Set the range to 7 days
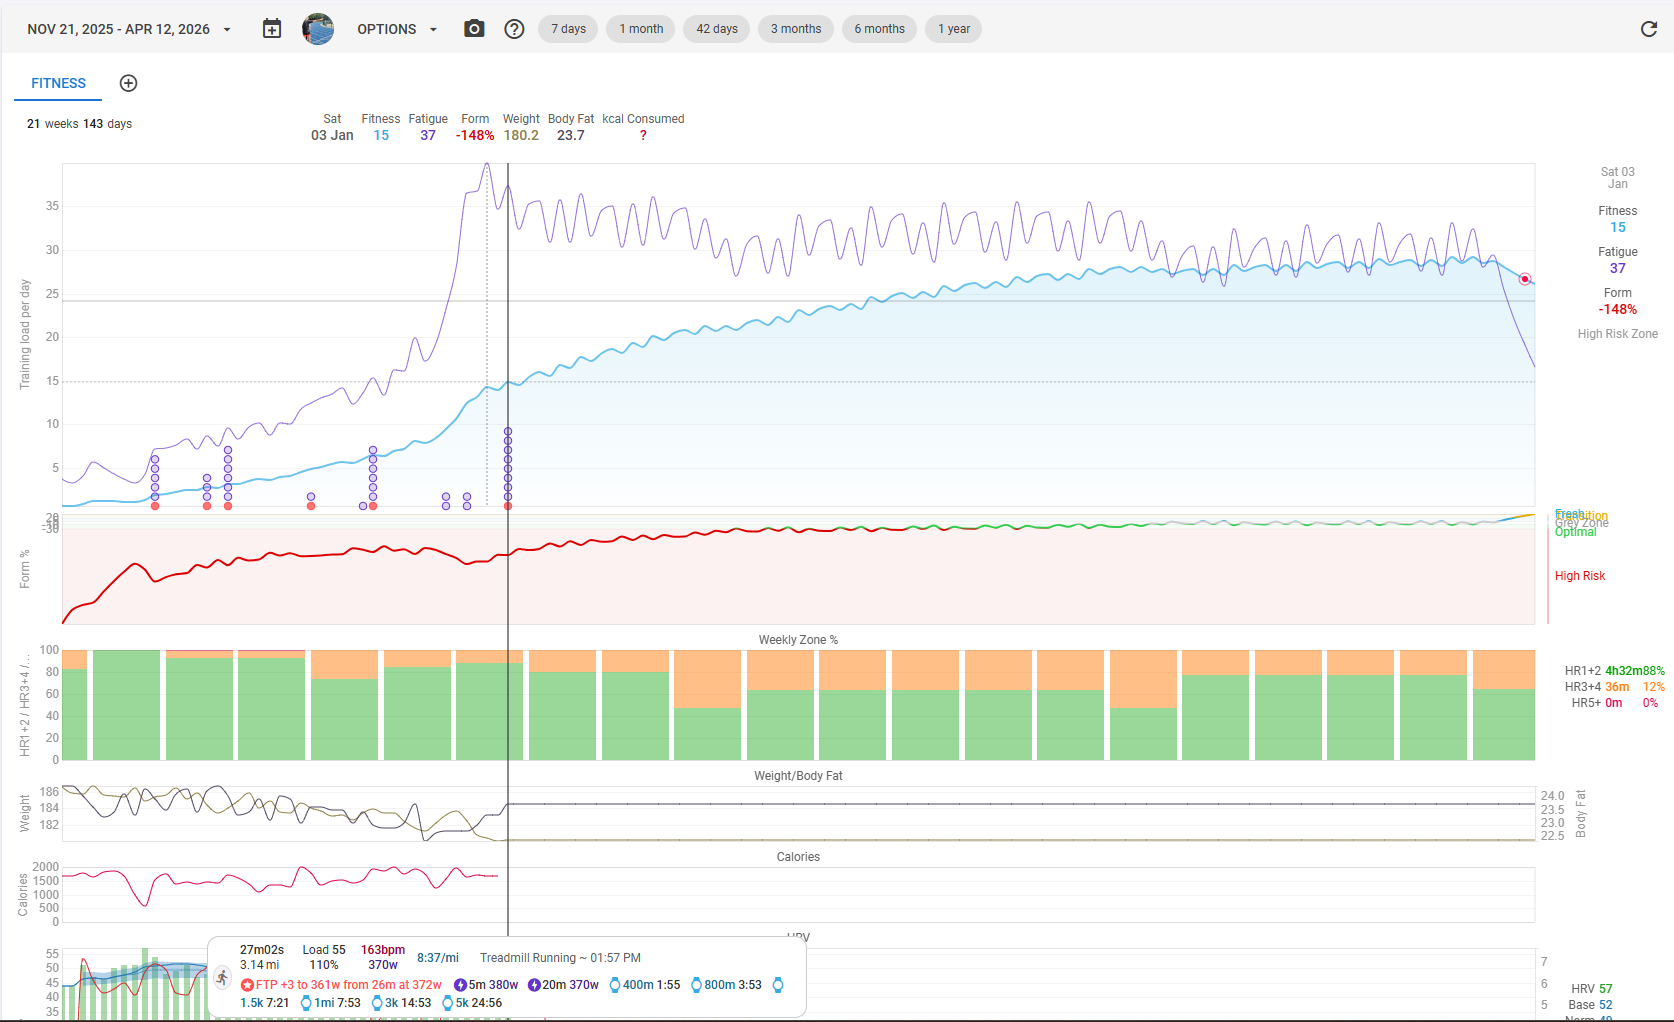The width and height of the screenshot is (1674, 1022). pyautogui.click(x=568, y=29)
